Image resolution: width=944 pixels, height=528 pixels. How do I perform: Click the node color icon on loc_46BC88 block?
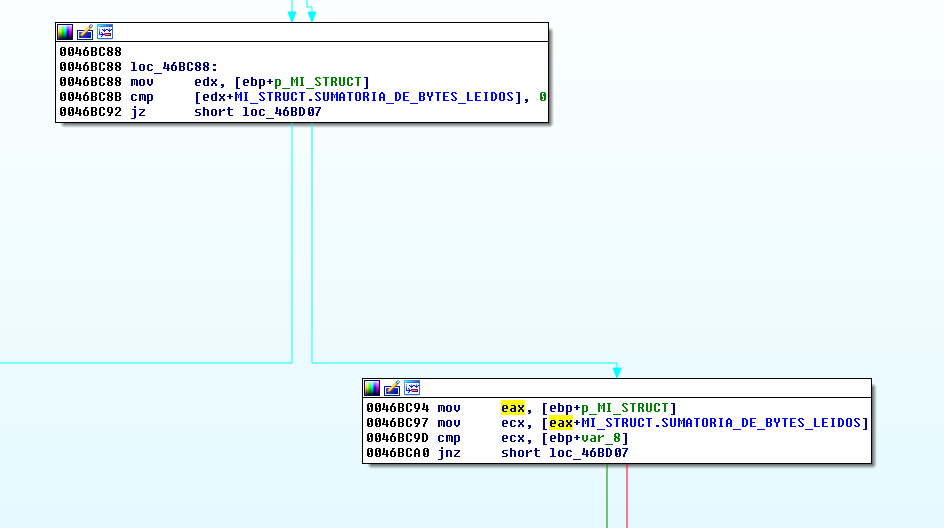65,32
